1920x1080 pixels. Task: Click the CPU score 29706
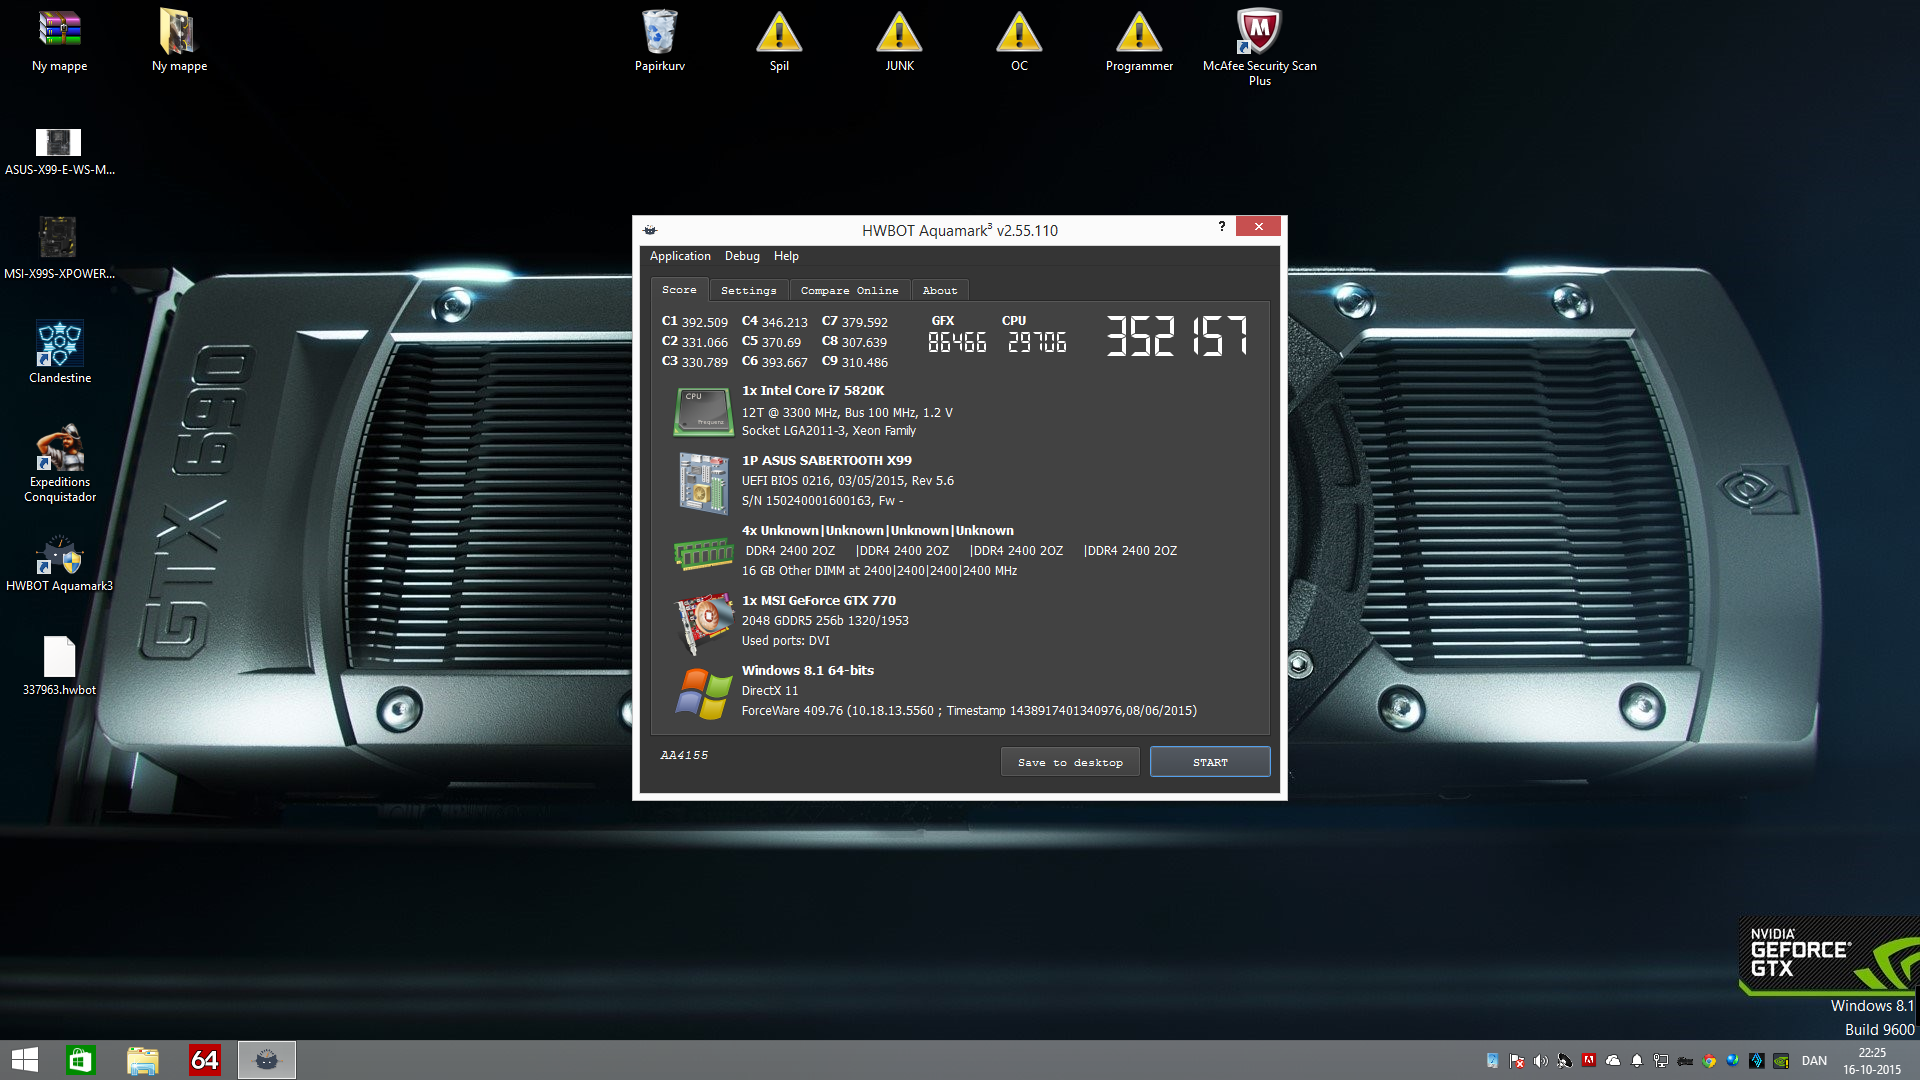1037,343
